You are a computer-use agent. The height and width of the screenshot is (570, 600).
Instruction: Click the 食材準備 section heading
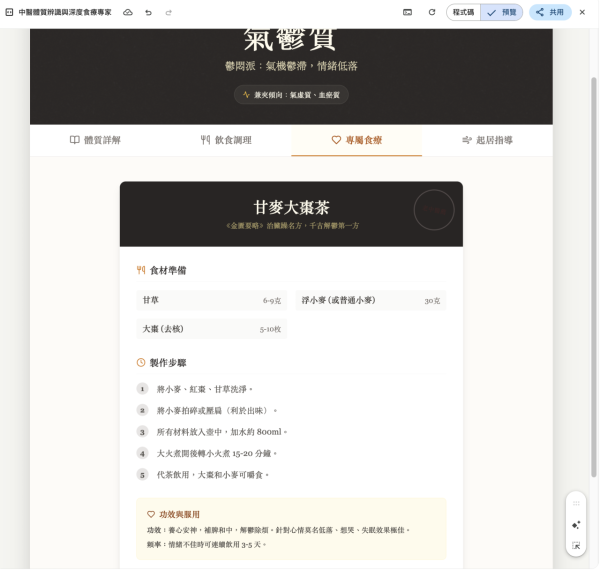[x=168, y=270]
